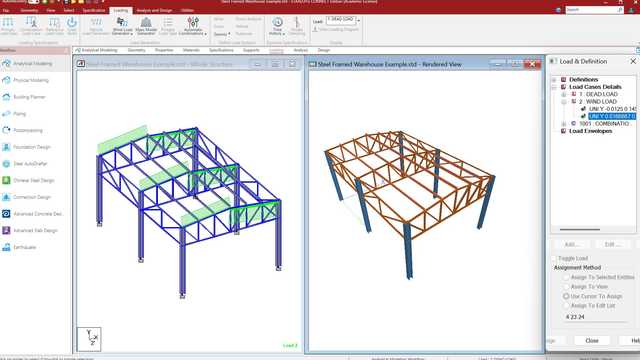This screenshot has height=360, width=640.
Task: Open the Specification ribbon tab
Action: coord(94,10)
